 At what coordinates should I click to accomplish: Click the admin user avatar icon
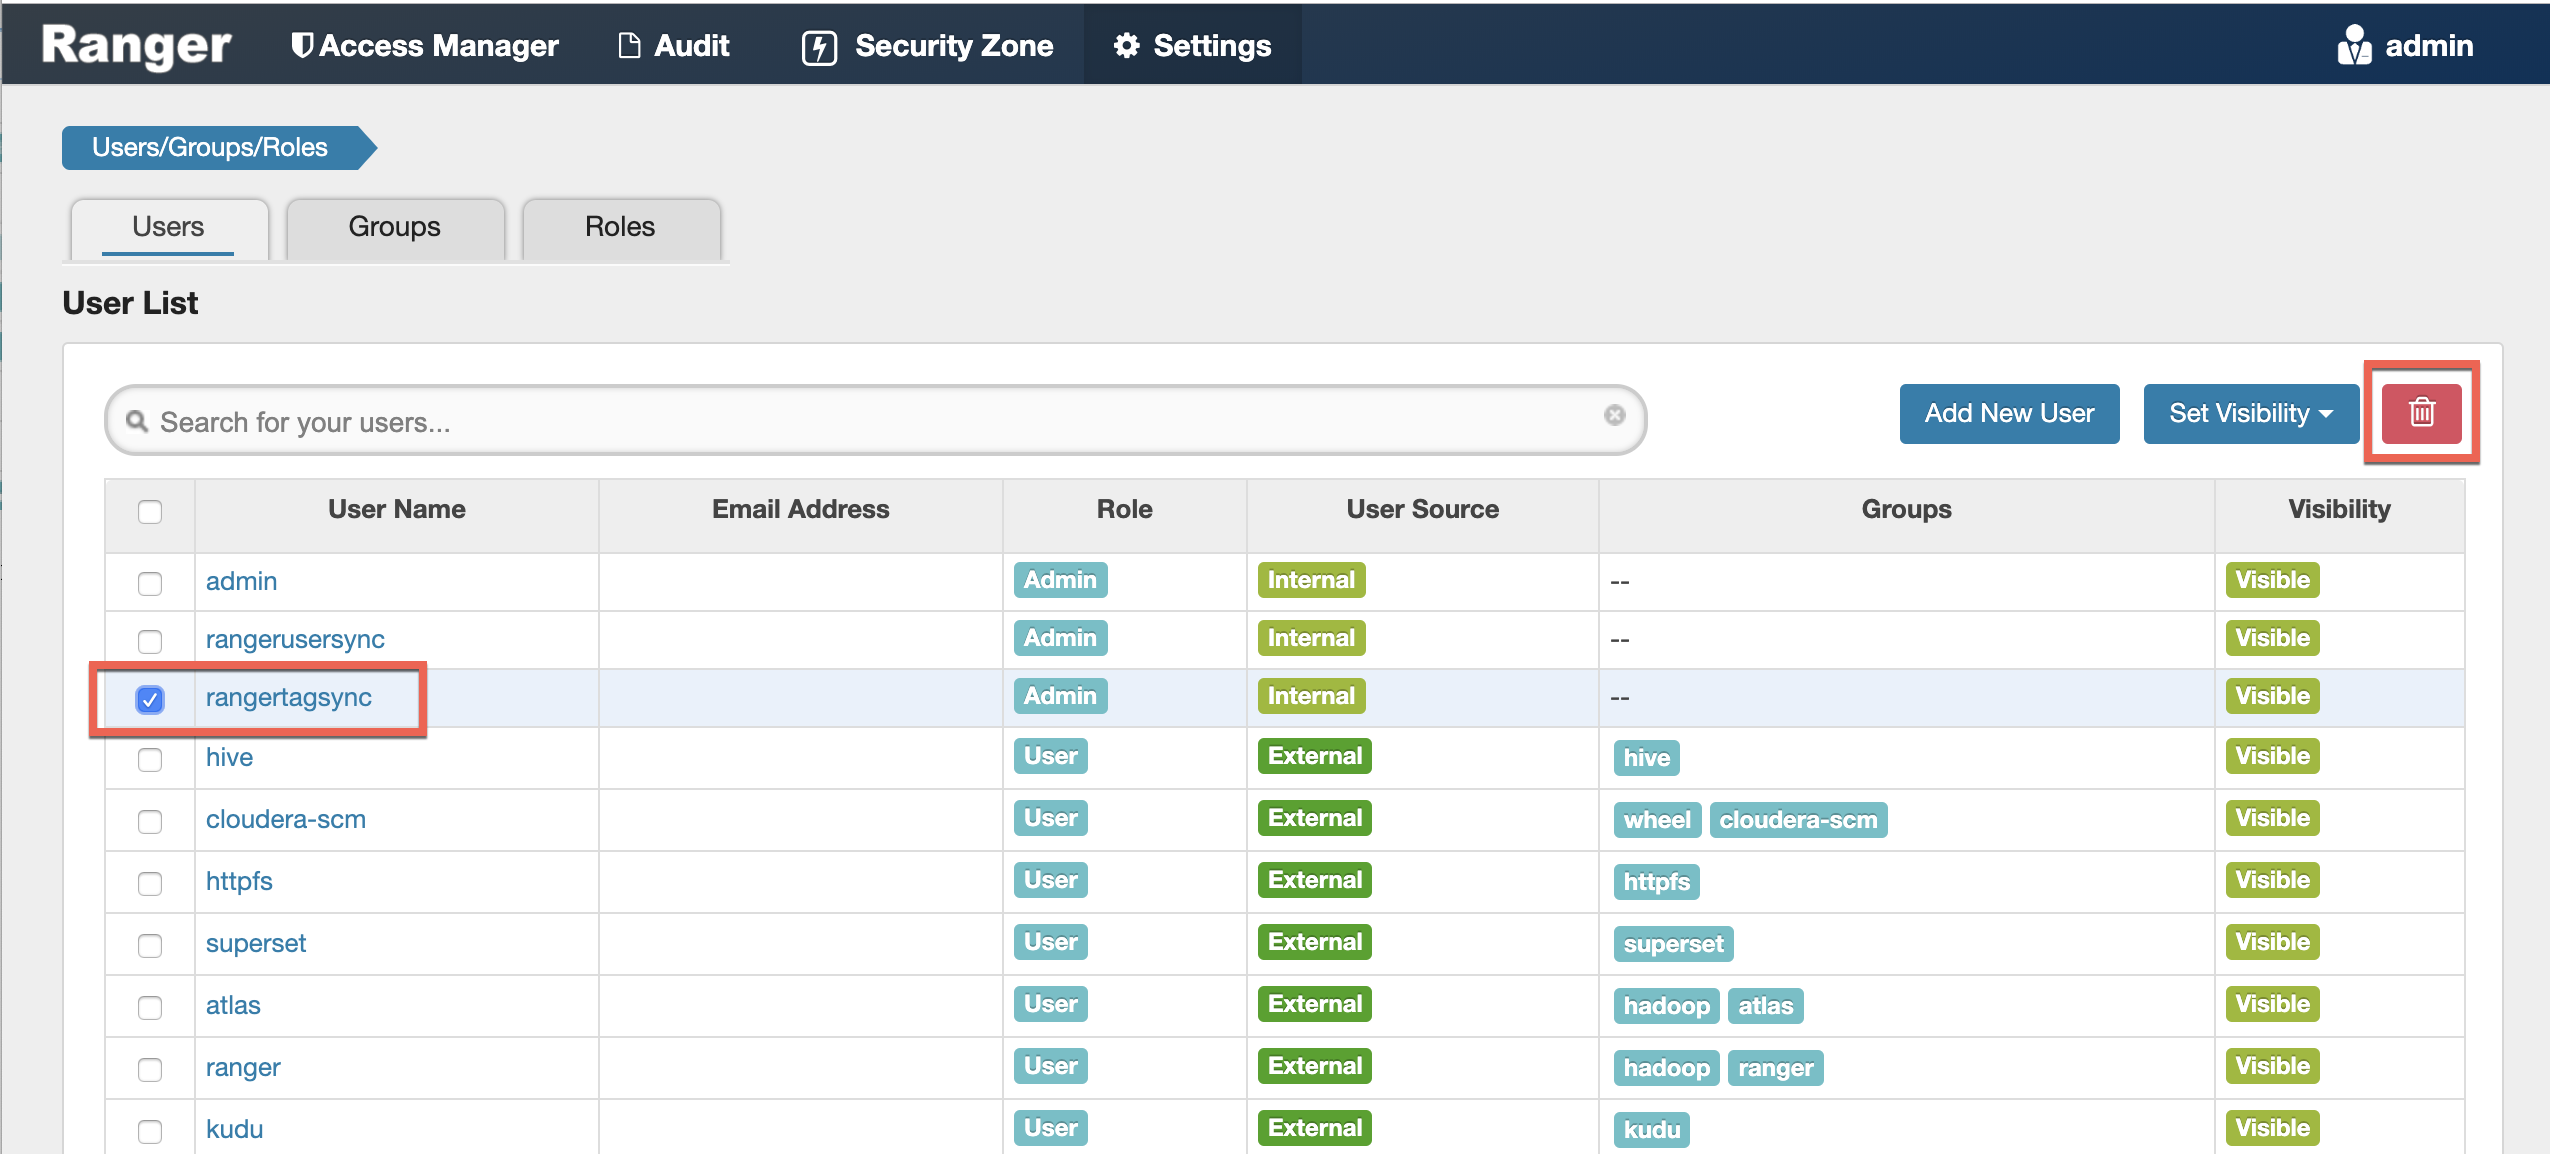point(2353,46)
